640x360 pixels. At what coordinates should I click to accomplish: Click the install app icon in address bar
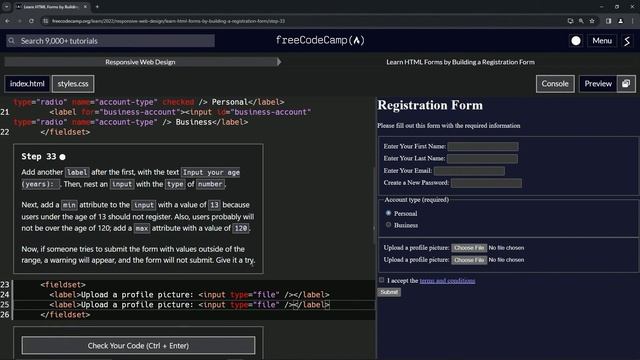pyautogui.click(x=570, y=21)
